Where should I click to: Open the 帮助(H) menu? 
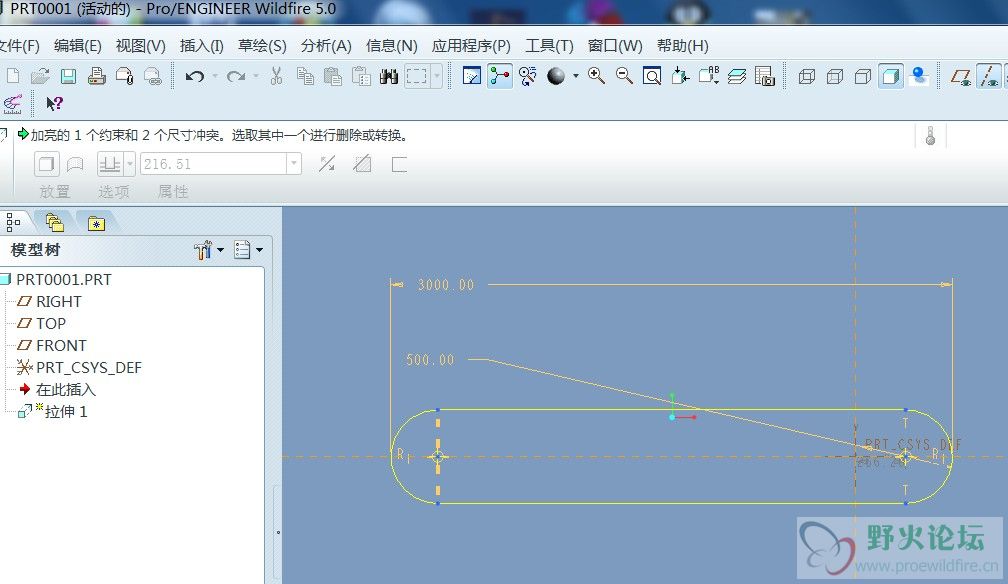[x=683, y=46]
